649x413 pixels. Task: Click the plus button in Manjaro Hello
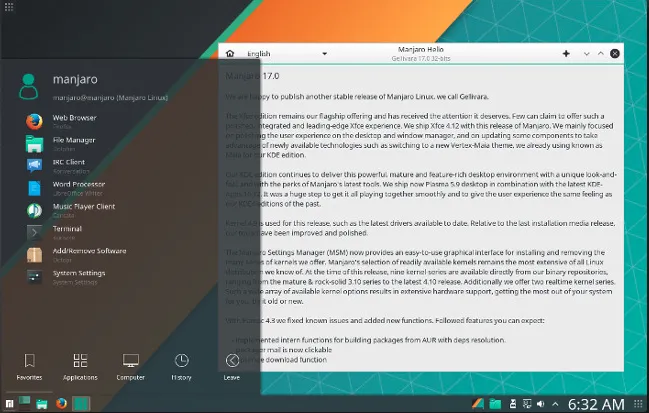tap(566, 53)
